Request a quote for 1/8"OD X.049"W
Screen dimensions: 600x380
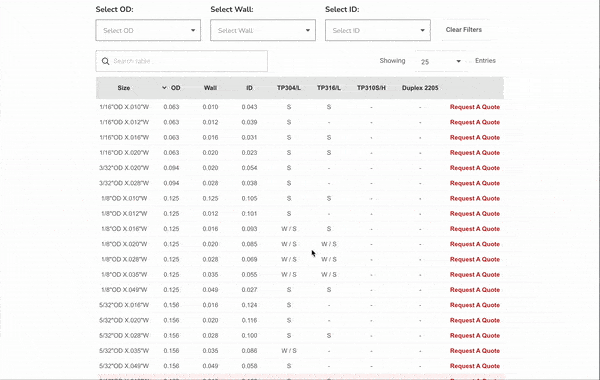(x=474, y=290)
